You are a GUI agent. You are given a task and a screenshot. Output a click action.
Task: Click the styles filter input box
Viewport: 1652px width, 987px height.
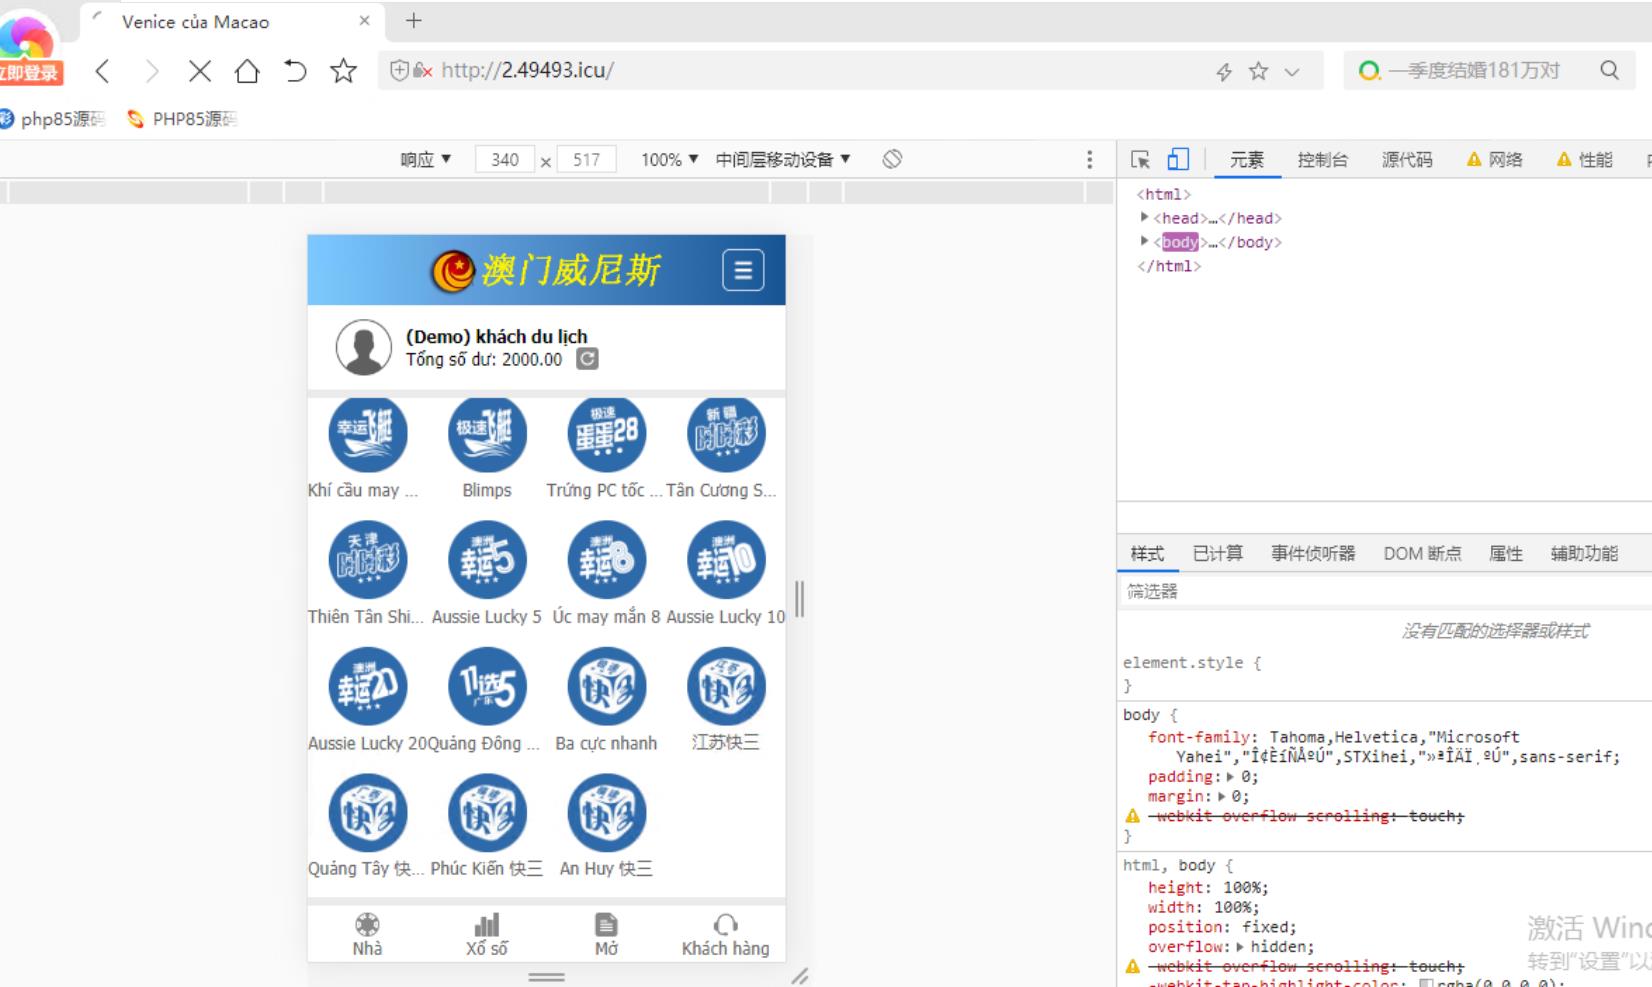pos(1380,592)
